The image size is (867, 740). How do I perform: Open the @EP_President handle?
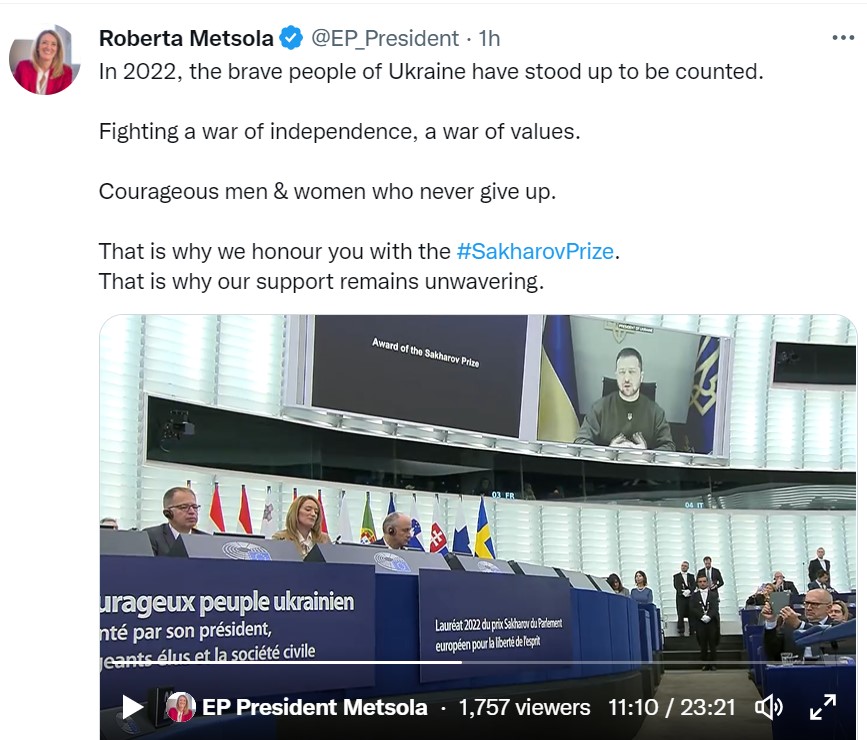[x=385, y=38]
